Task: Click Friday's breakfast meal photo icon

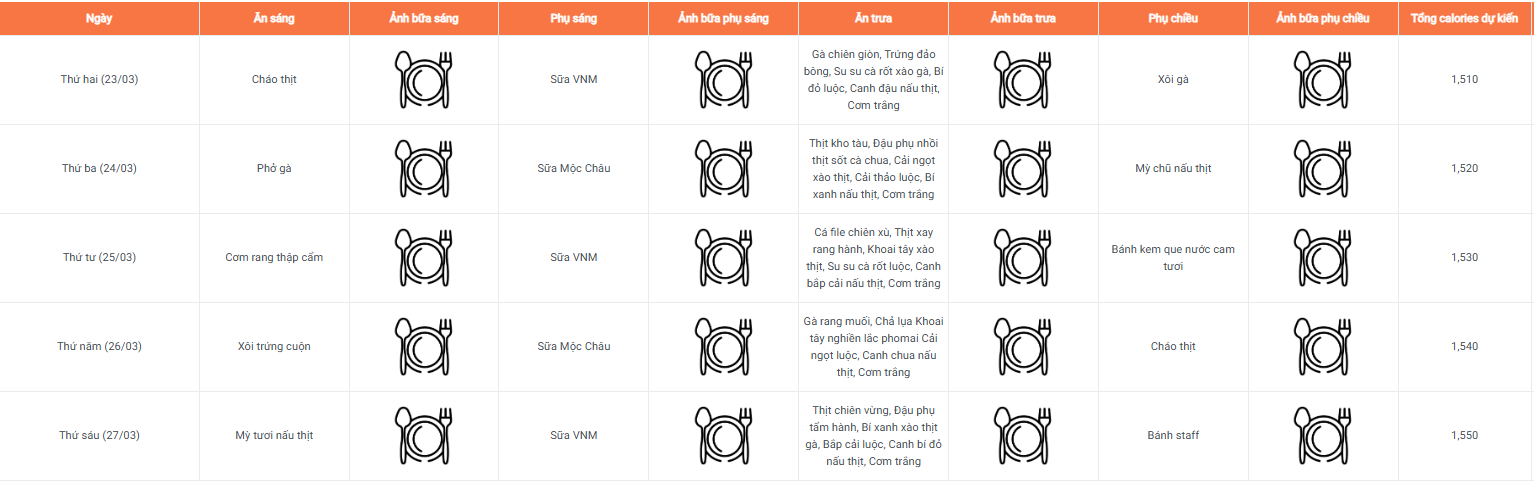Action: [424, 435]
